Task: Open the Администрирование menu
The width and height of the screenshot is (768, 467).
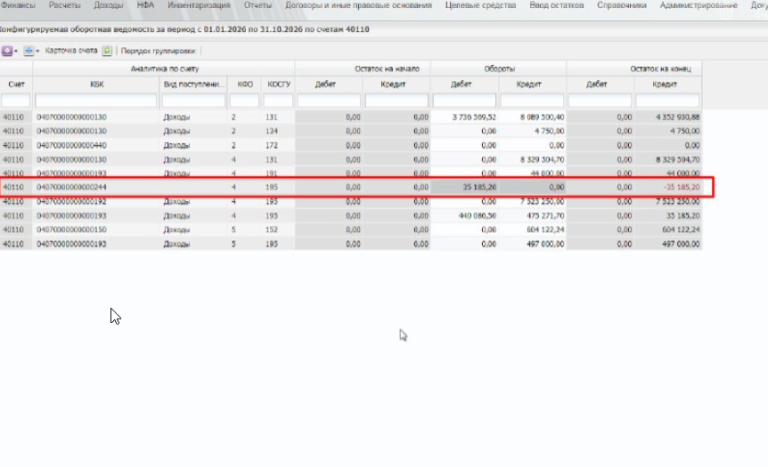Action: point(698,5)
